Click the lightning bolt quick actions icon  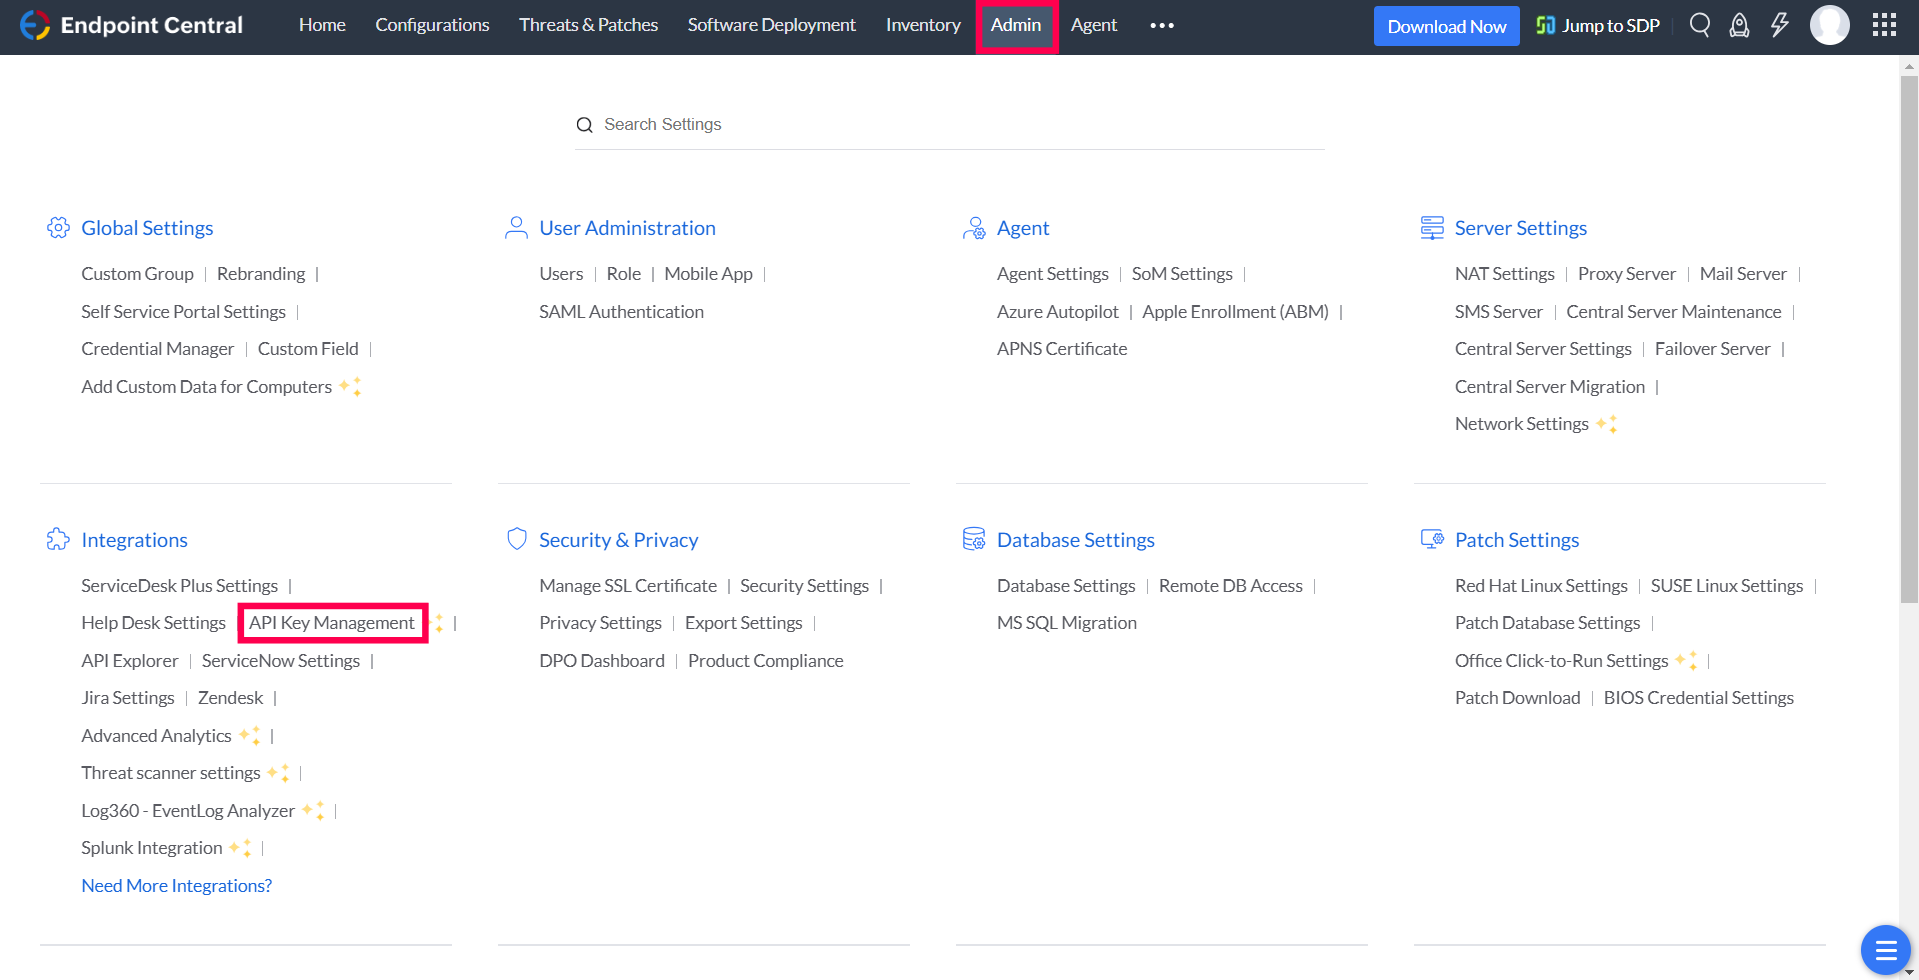1779,25
